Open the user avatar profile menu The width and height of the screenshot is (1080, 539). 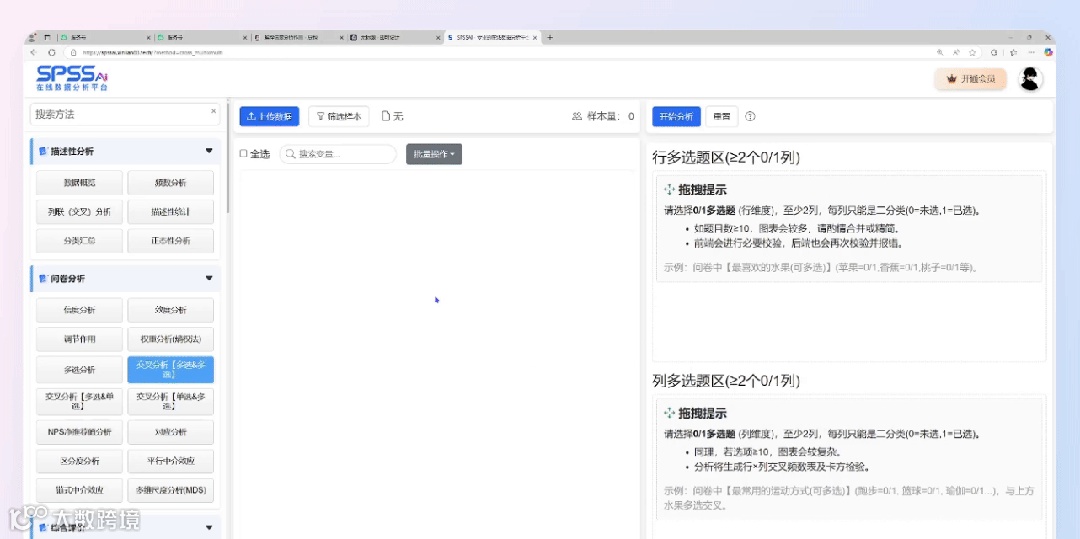tap(1030, 79)
